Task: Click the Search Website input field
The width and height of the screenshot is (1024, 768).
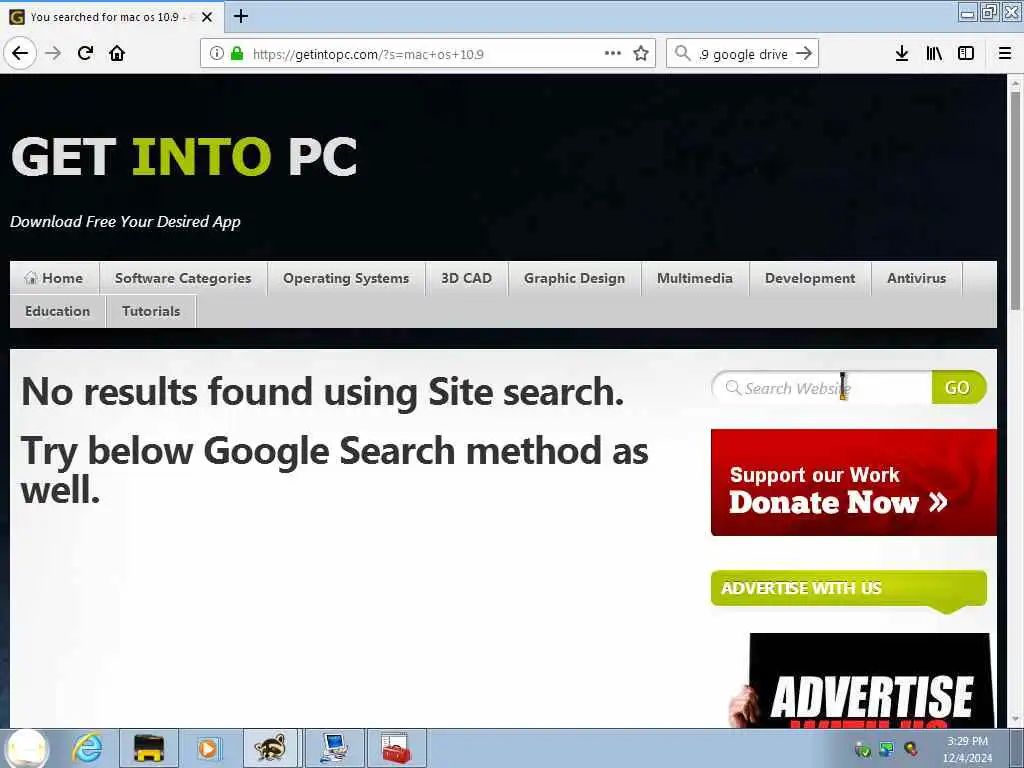Action: 822,388
